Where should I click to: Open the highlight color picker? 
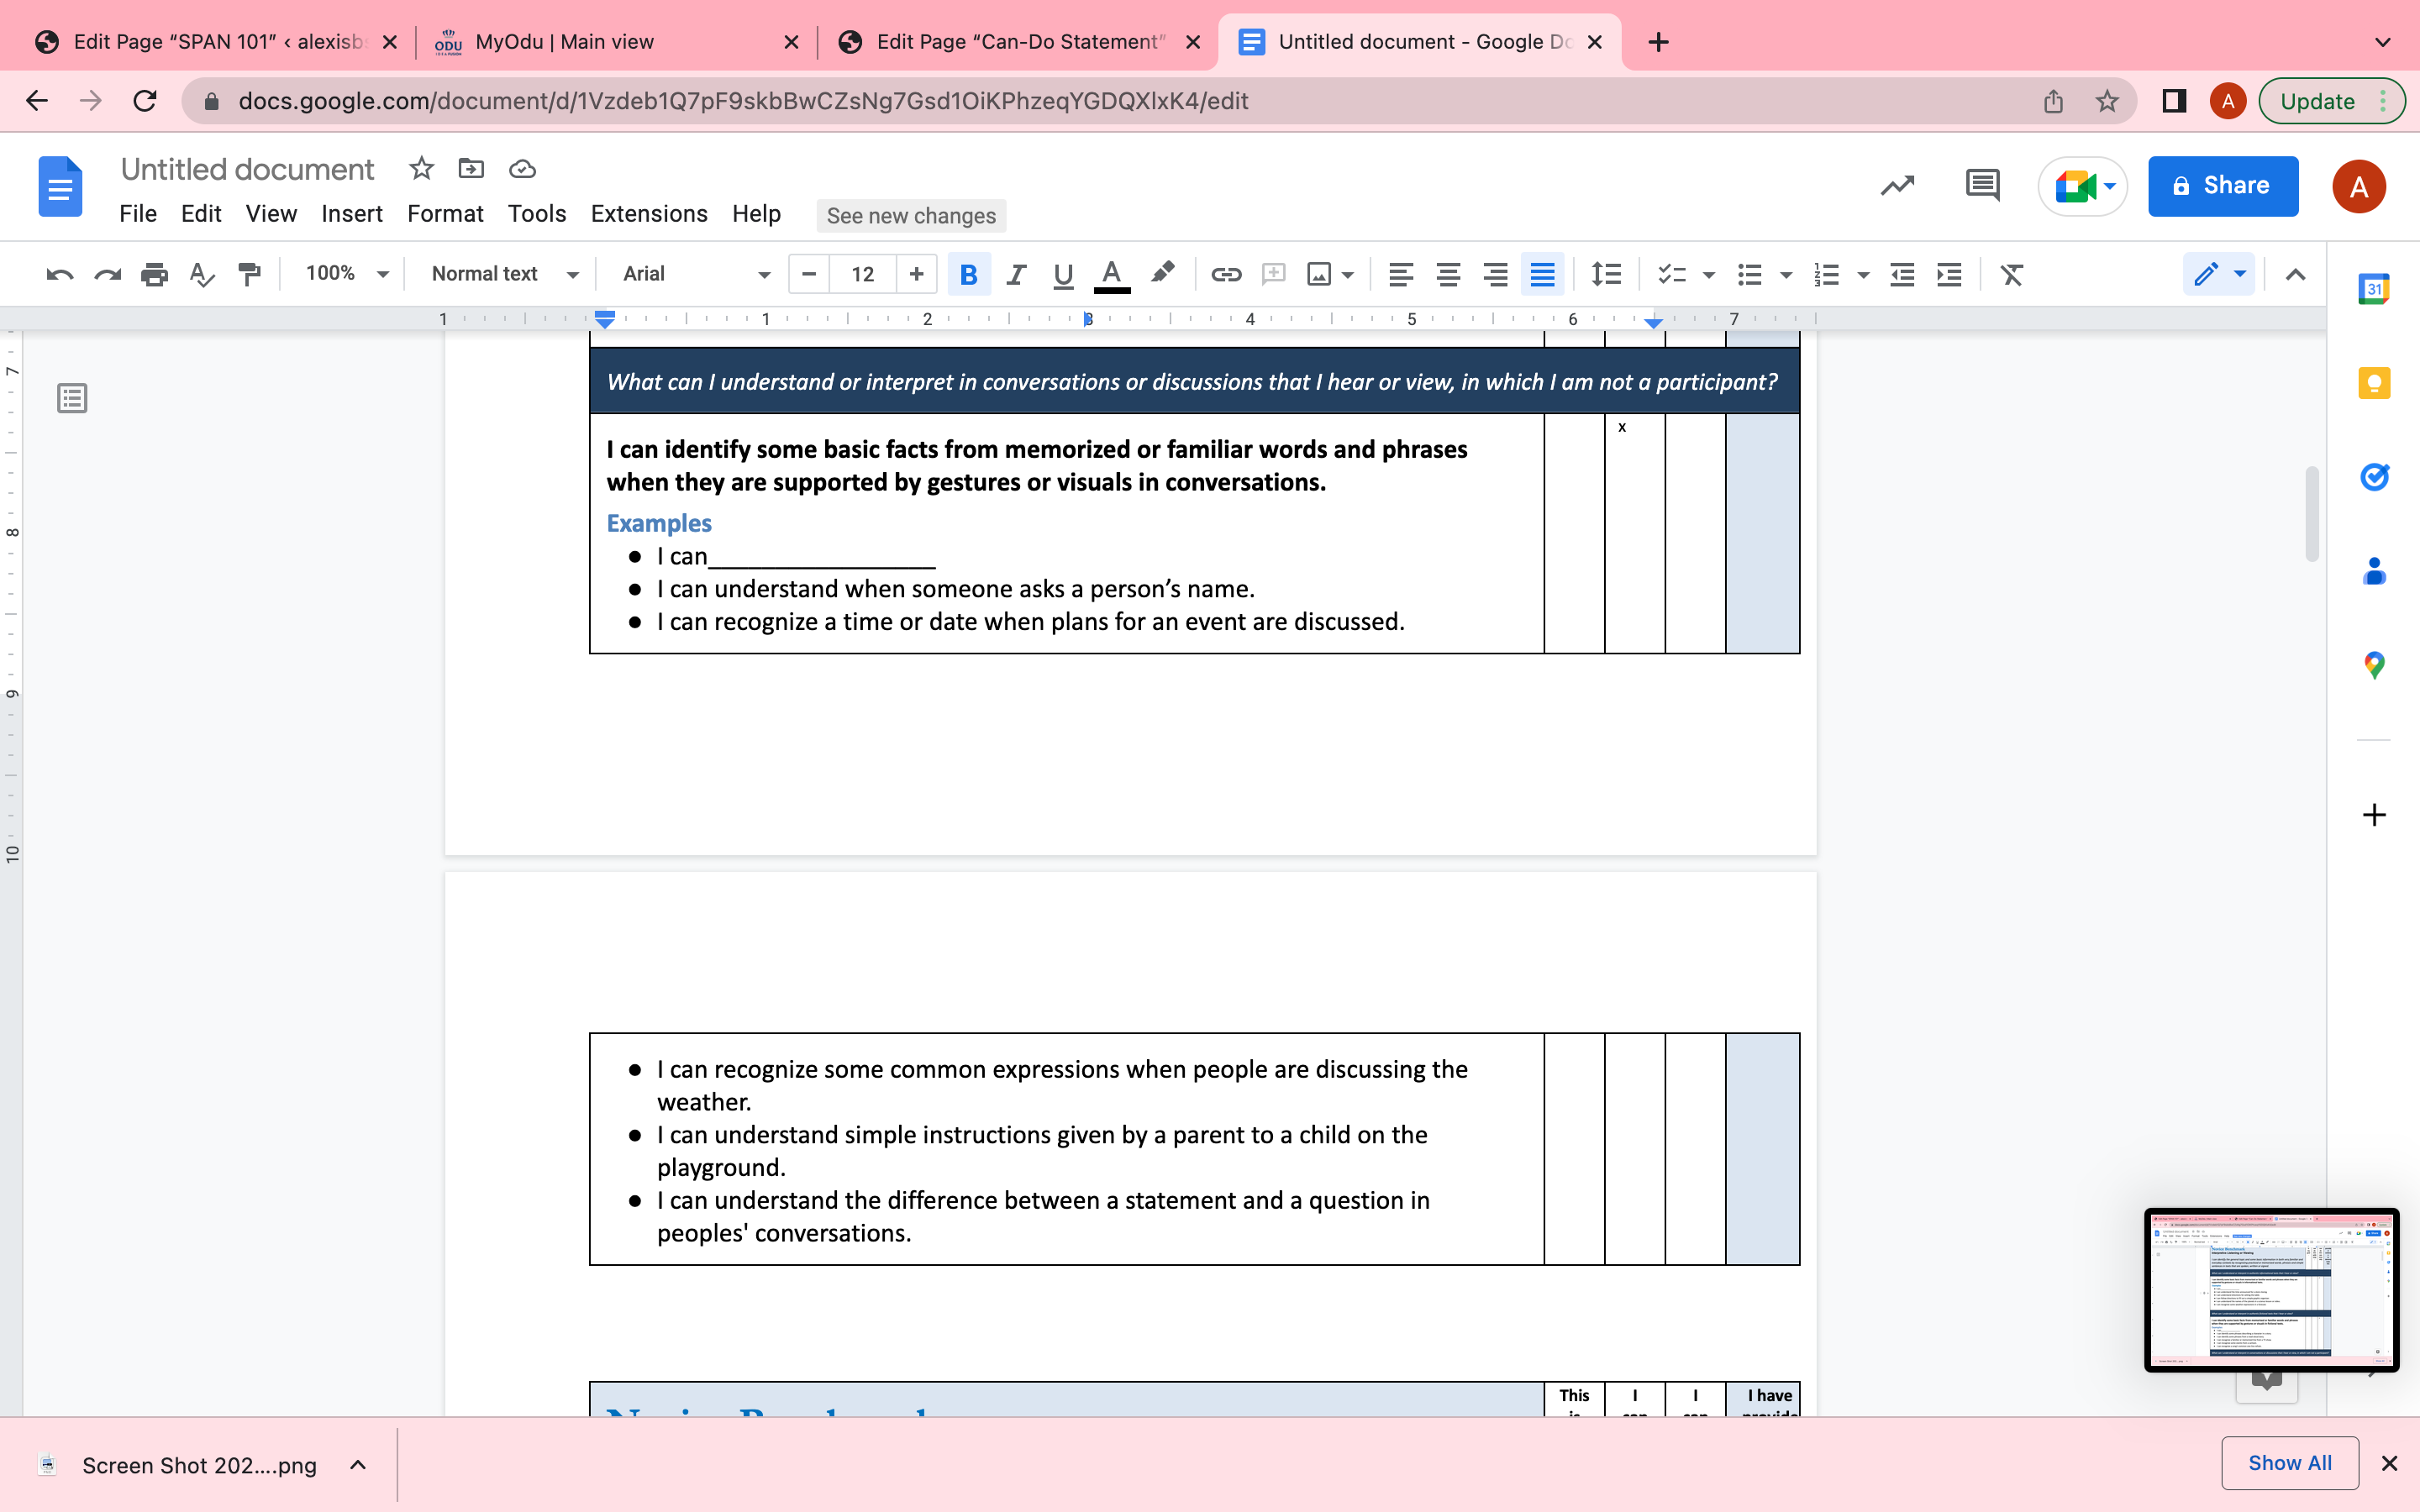(1161, 274)
